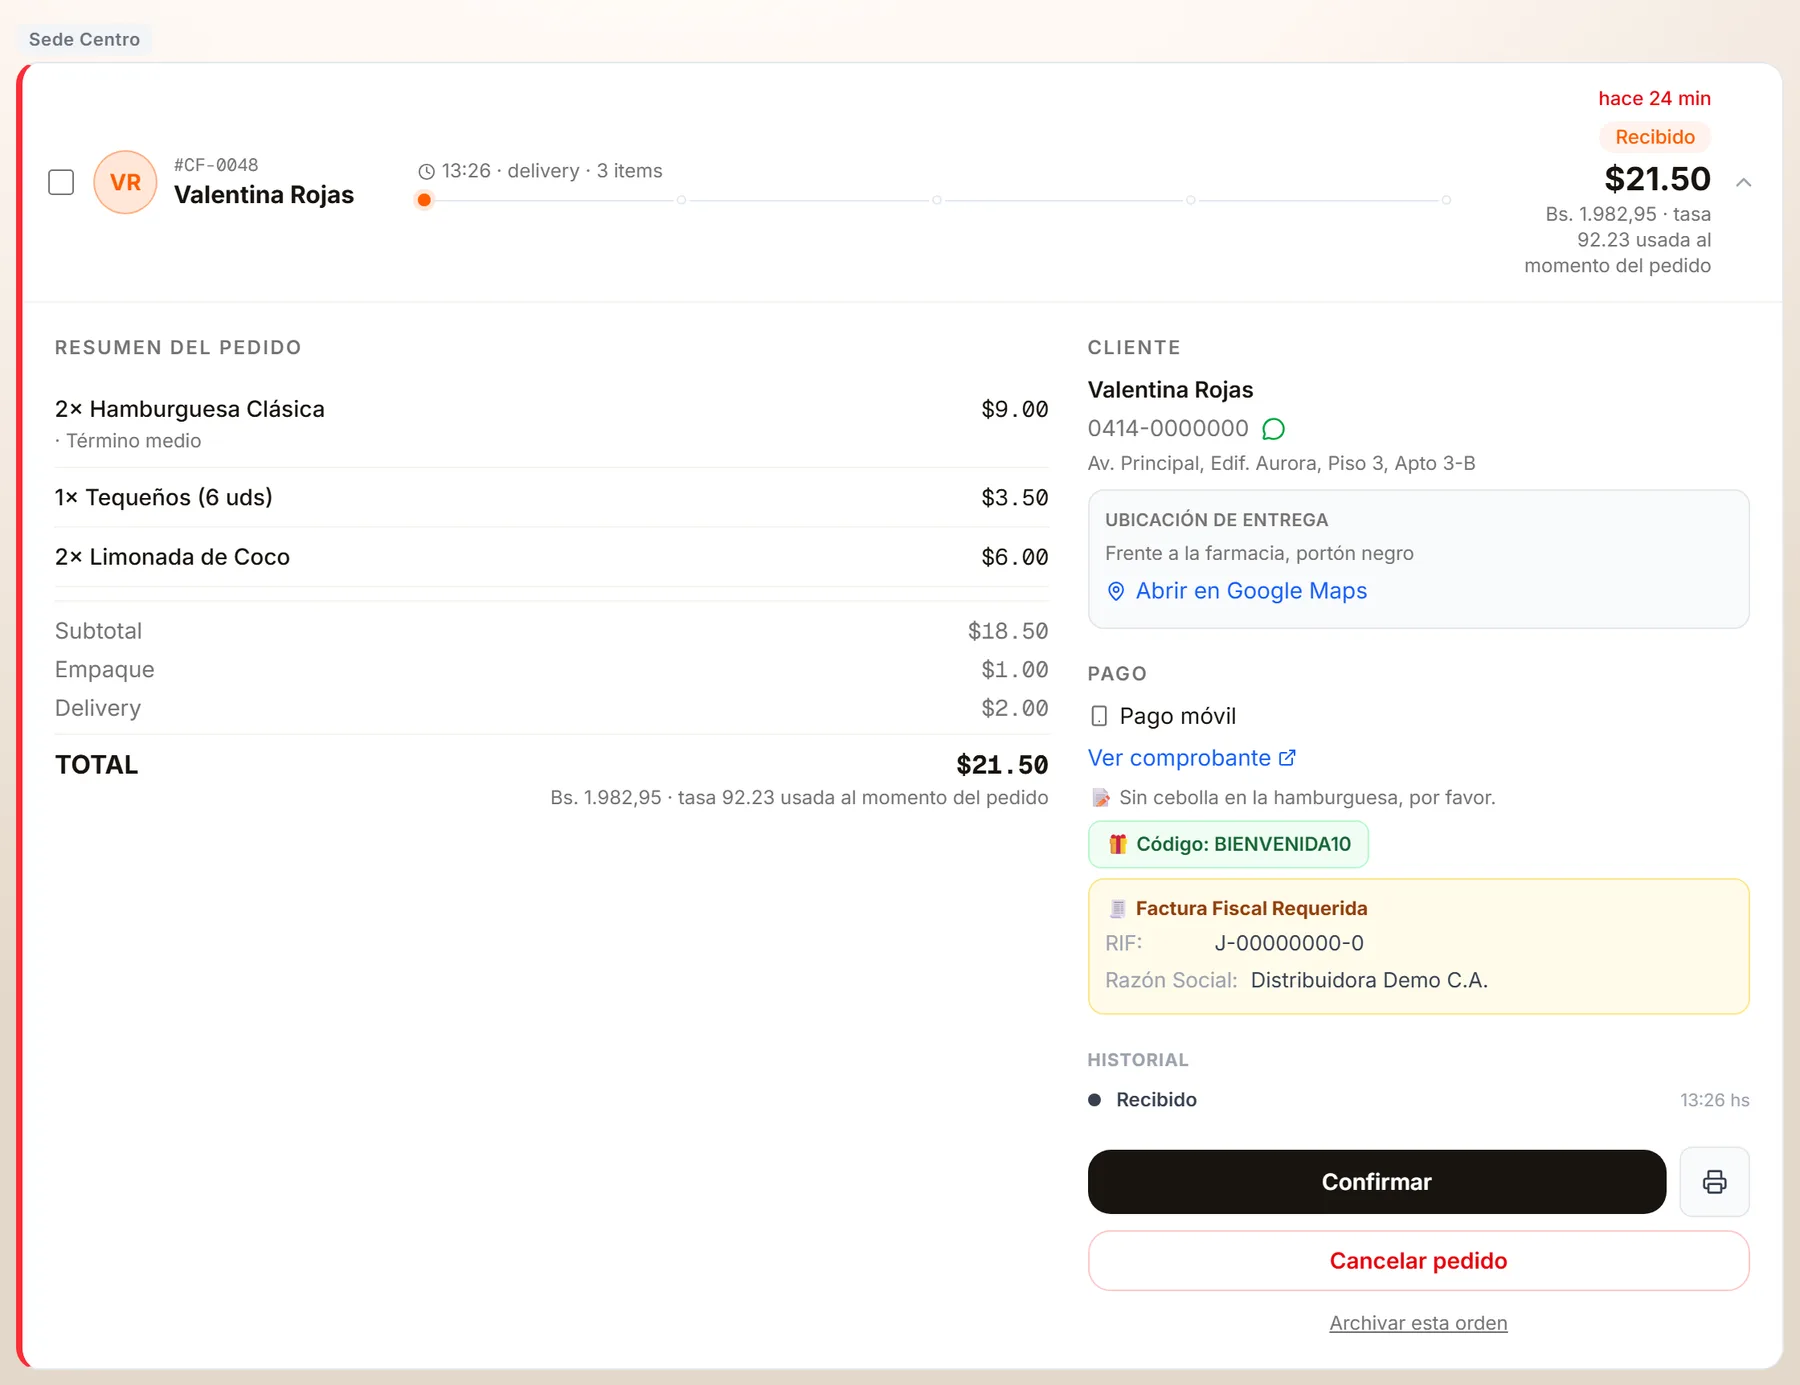Click Cancelar pedido button
1800x1385 pixels.
1418,1261
